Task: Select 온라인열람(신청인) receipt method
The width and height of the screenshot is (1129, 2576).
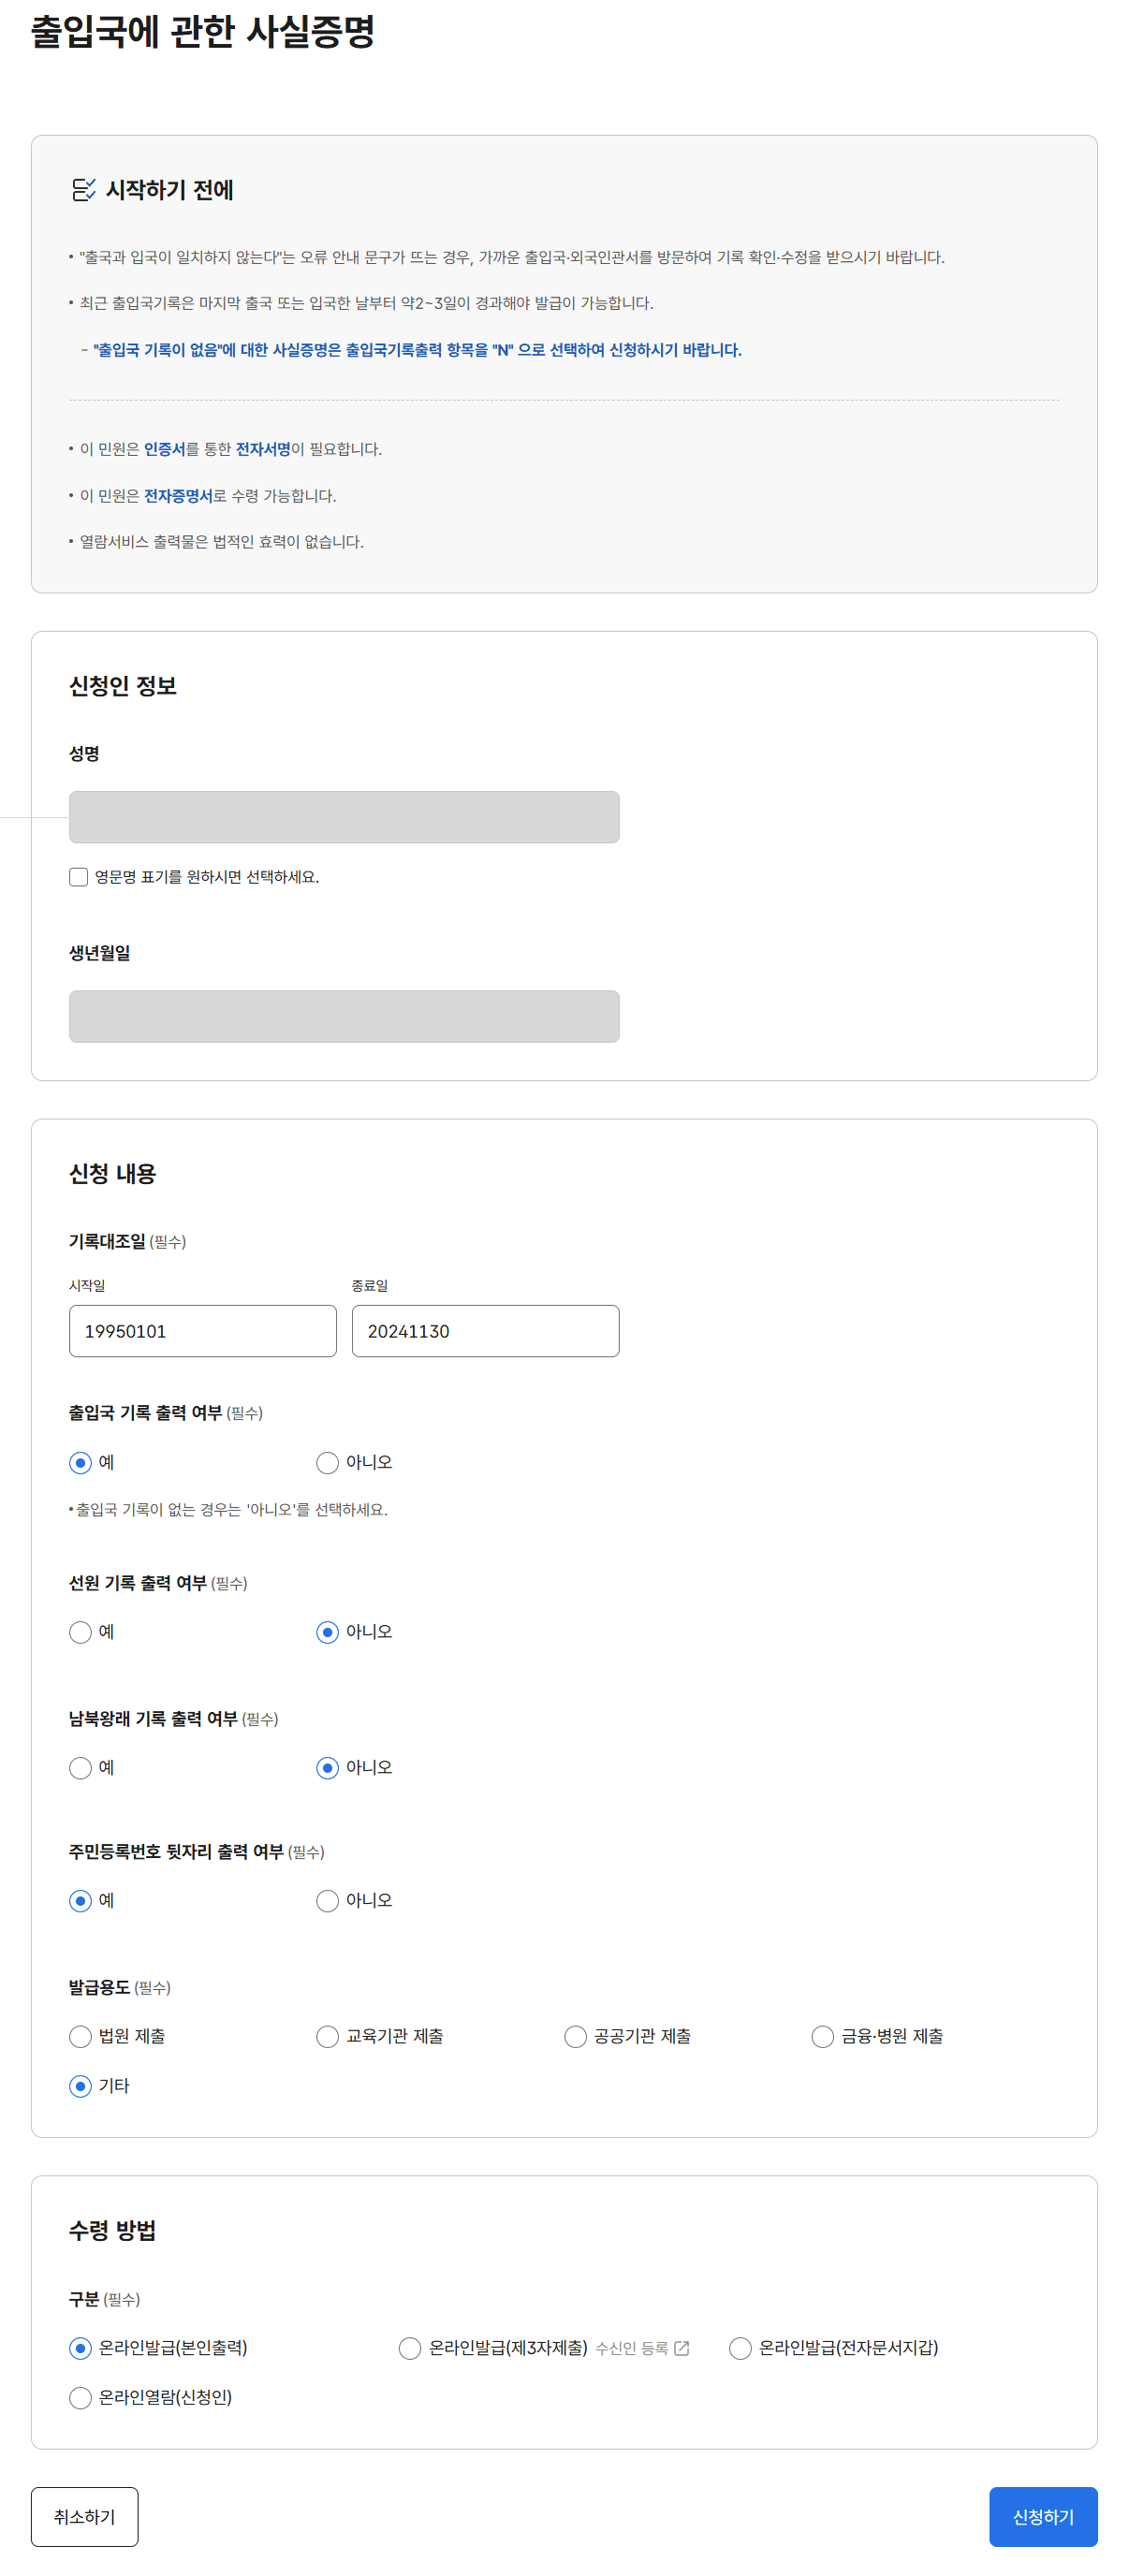Action: pyautogui.click(x=80, y=2397)
